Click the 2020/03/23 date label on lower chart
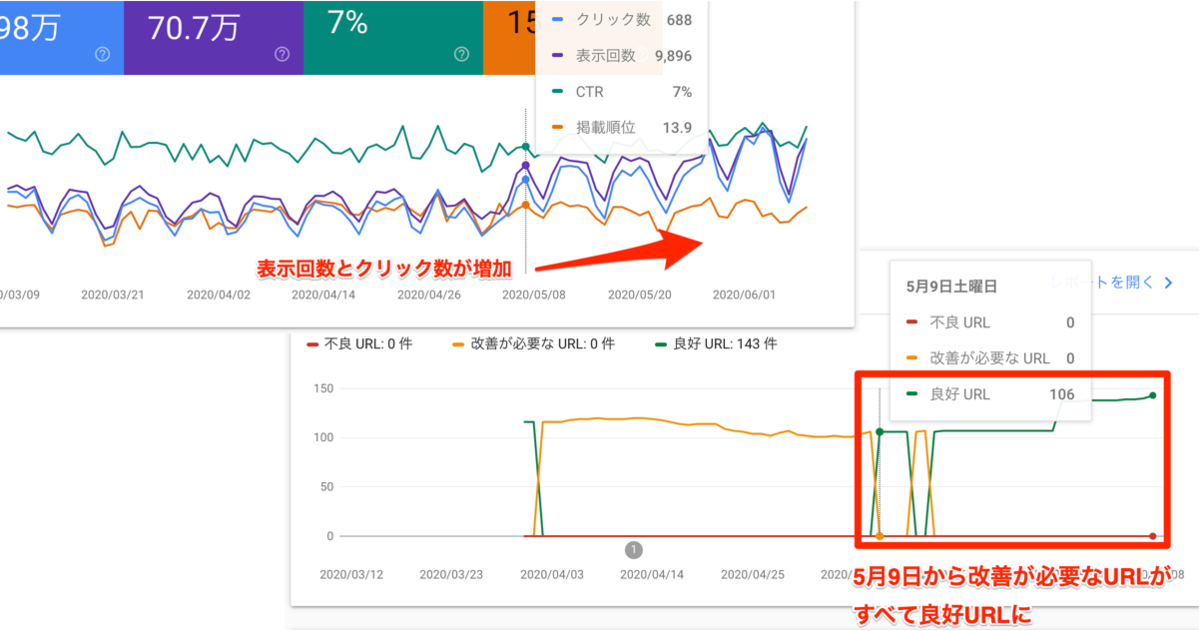Image resolution: width=1200 pixels, height=631 pixels. coord(452,575)
